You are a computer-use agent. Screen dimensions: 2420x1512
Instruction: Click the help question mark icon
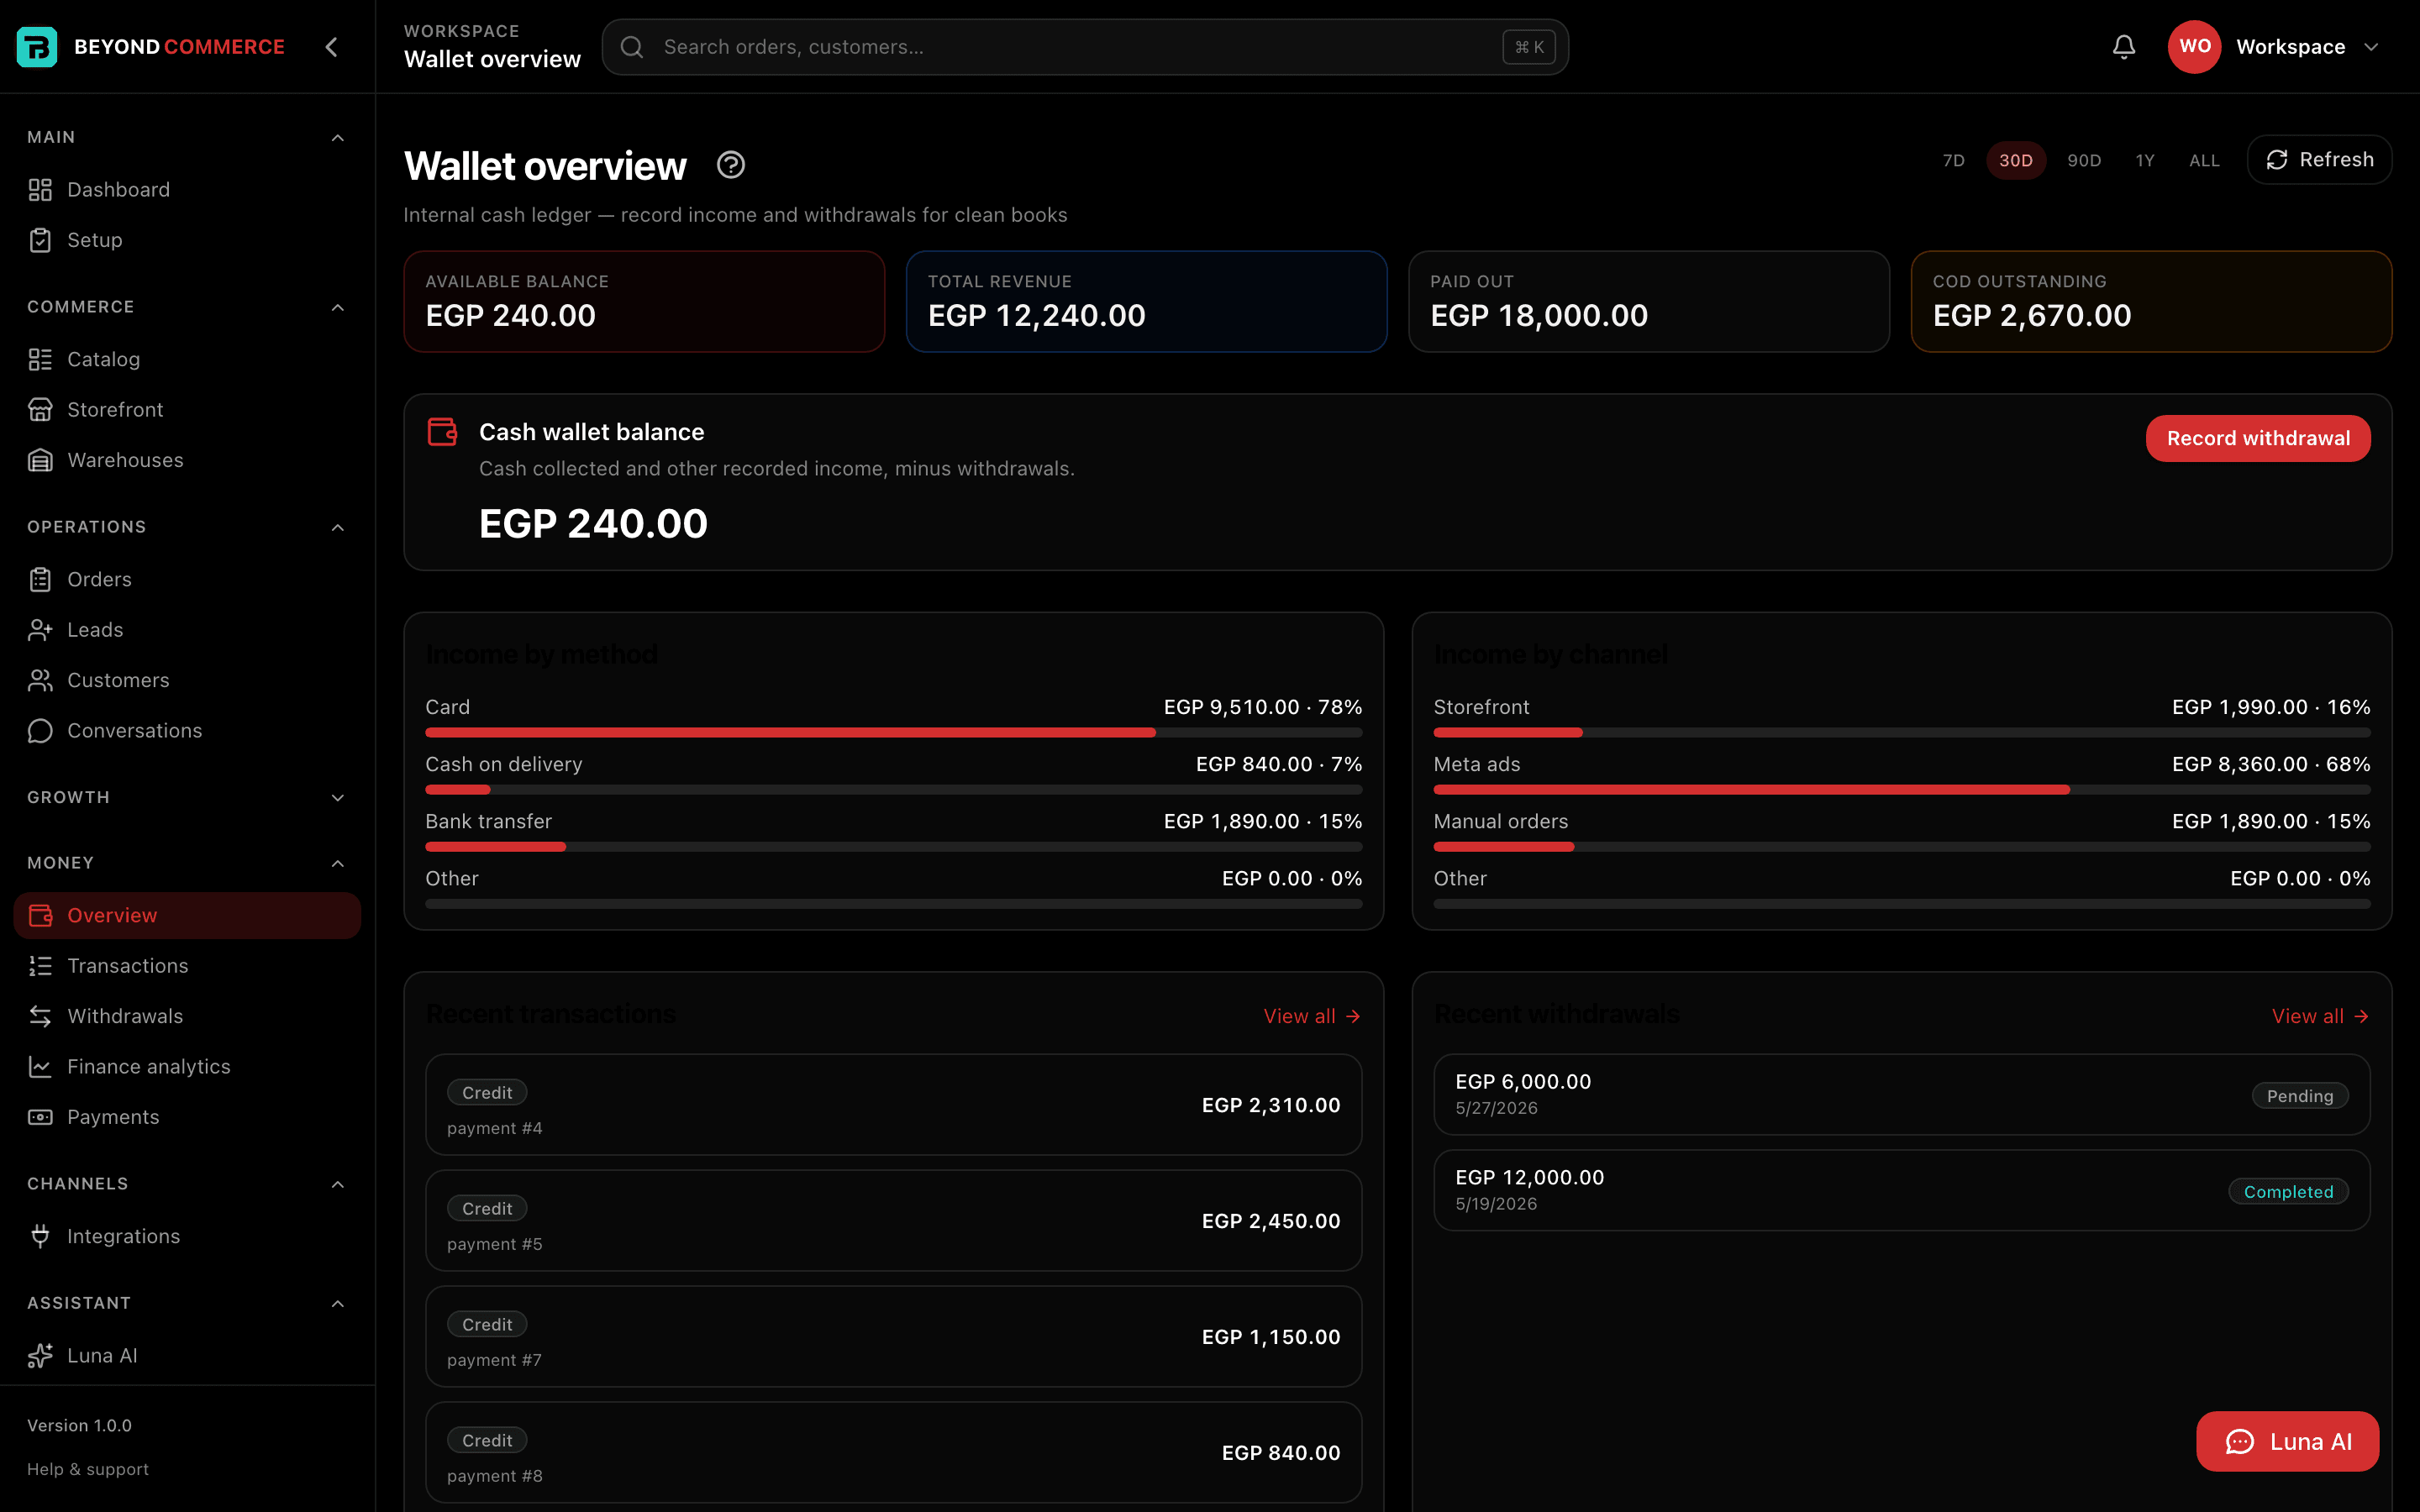pyautogui.click(x=731, y=165)
